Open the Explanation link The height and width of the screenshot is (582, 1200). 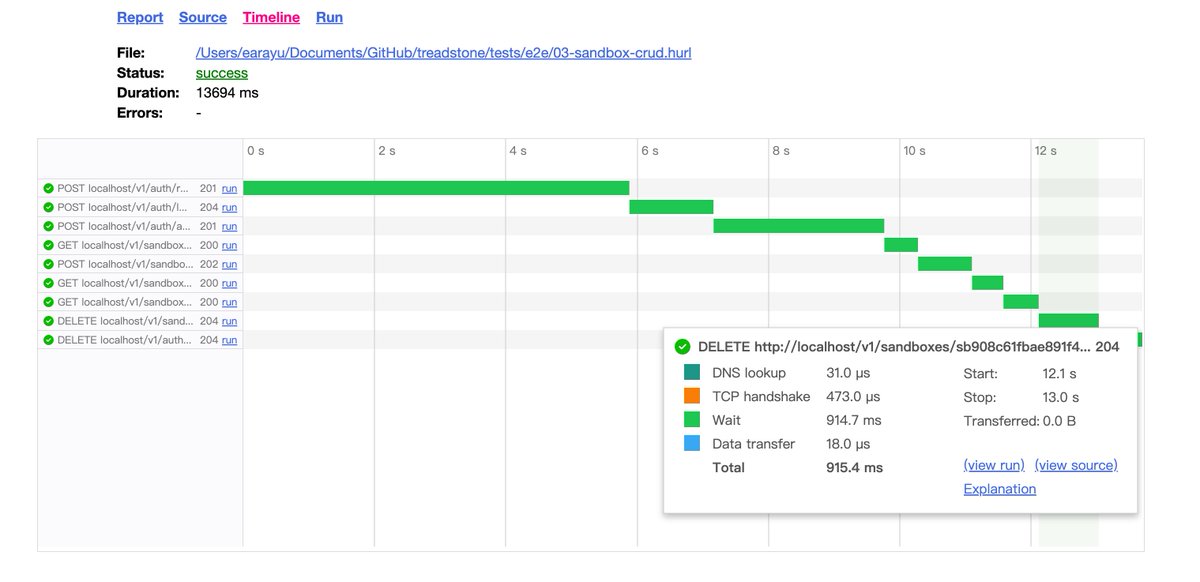click(x=1000, y=489)
